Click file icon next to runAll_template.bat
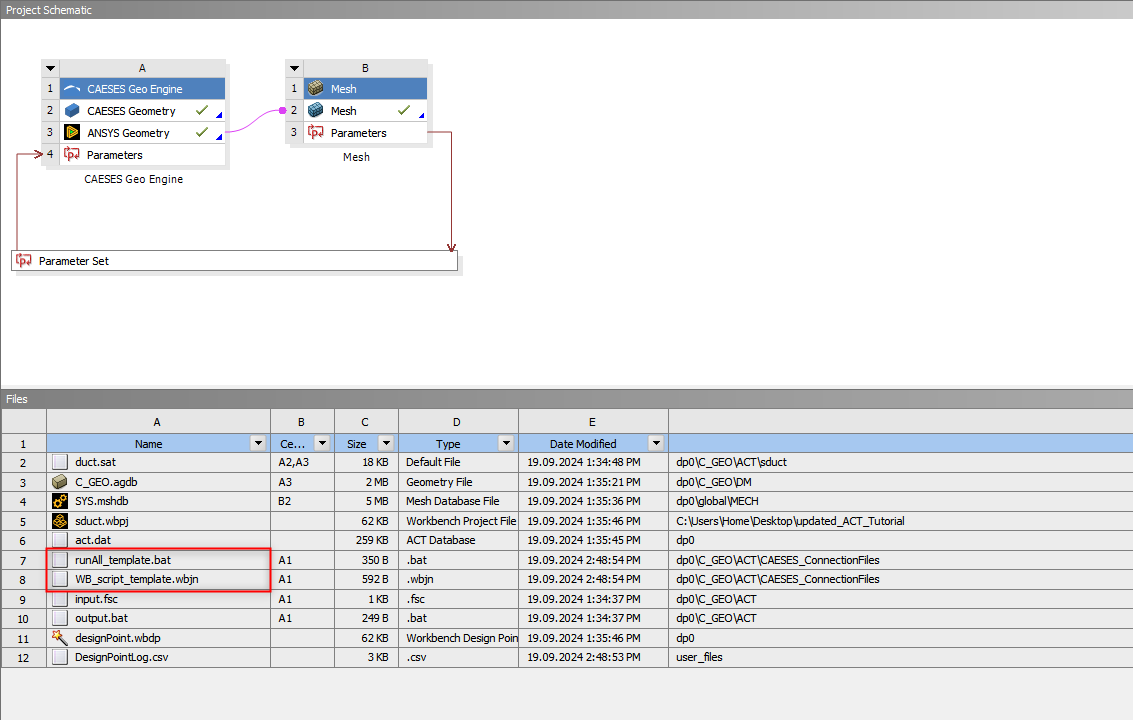Screen dimensions: 1133x720 tap(60, 560)
